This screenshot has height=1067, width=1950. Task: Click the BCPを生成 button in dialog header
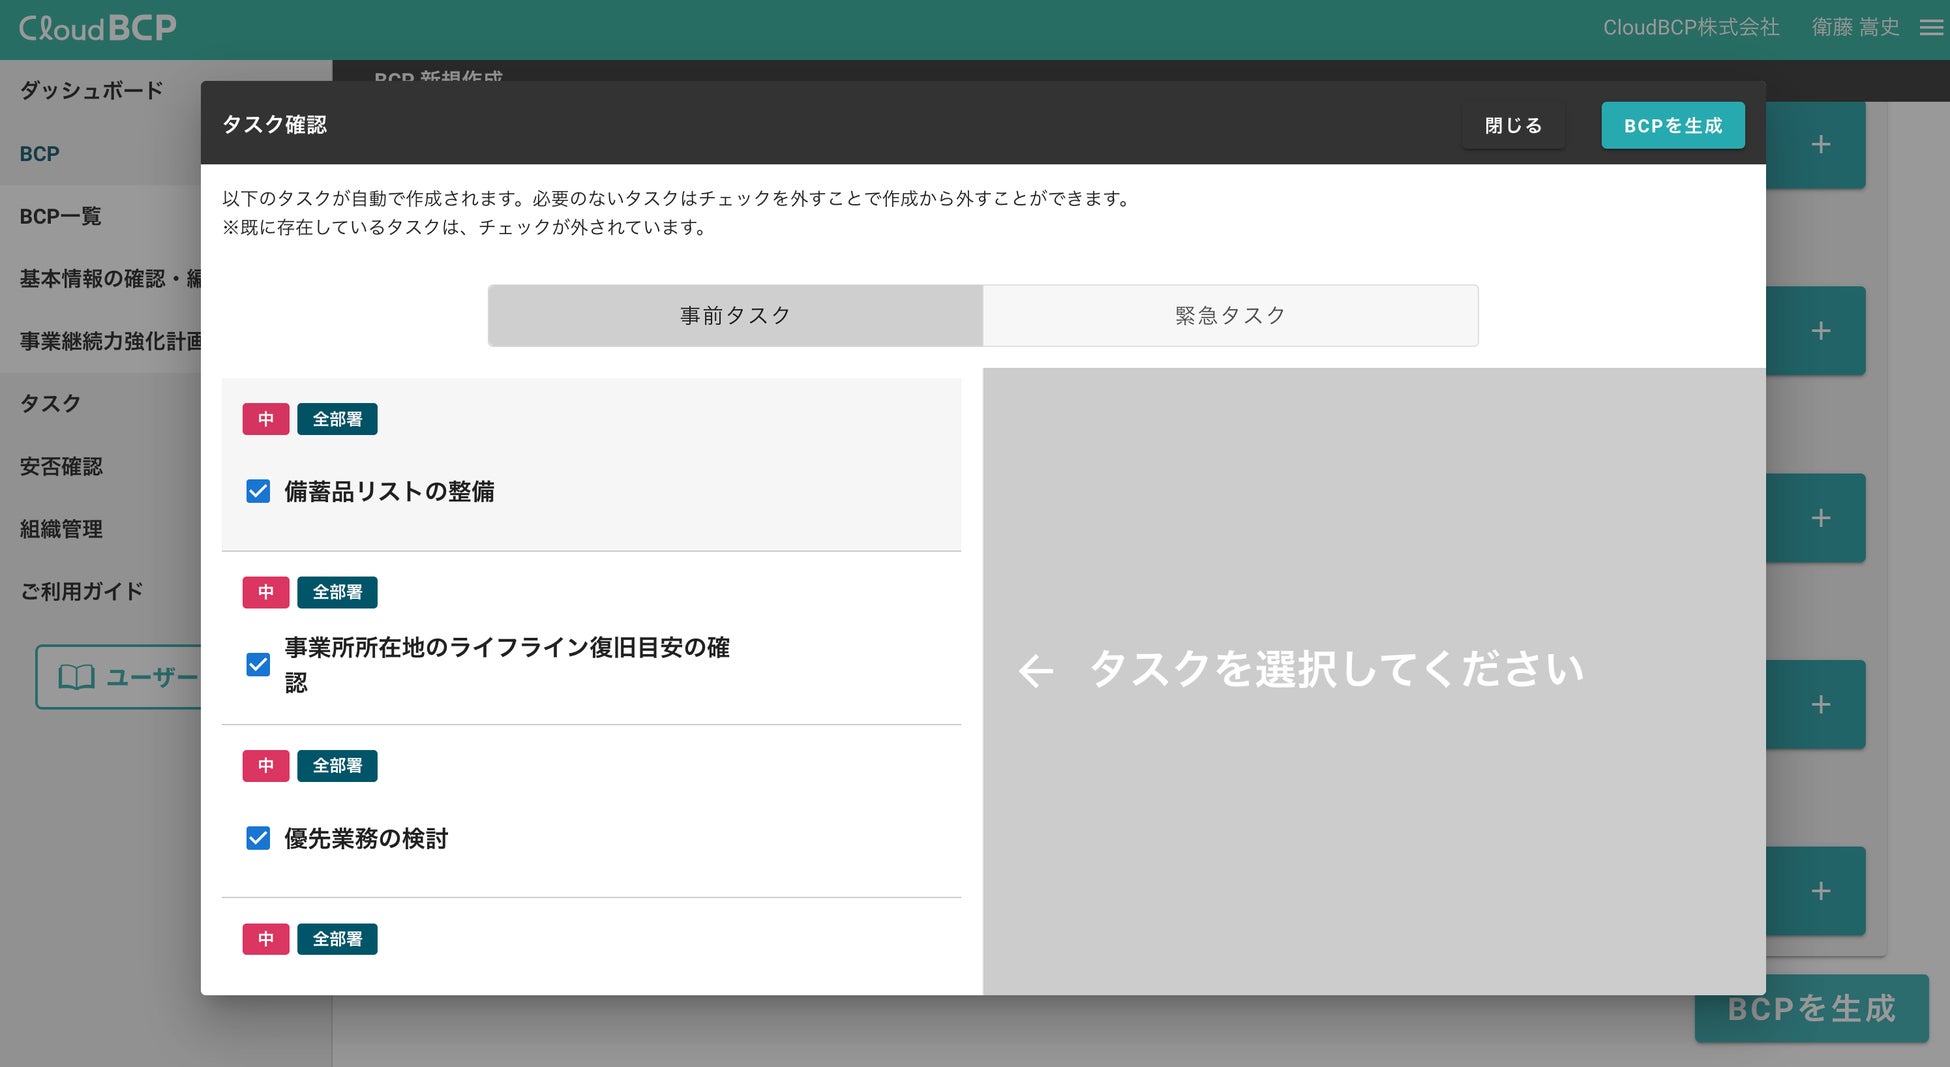tap(1673, 125)
